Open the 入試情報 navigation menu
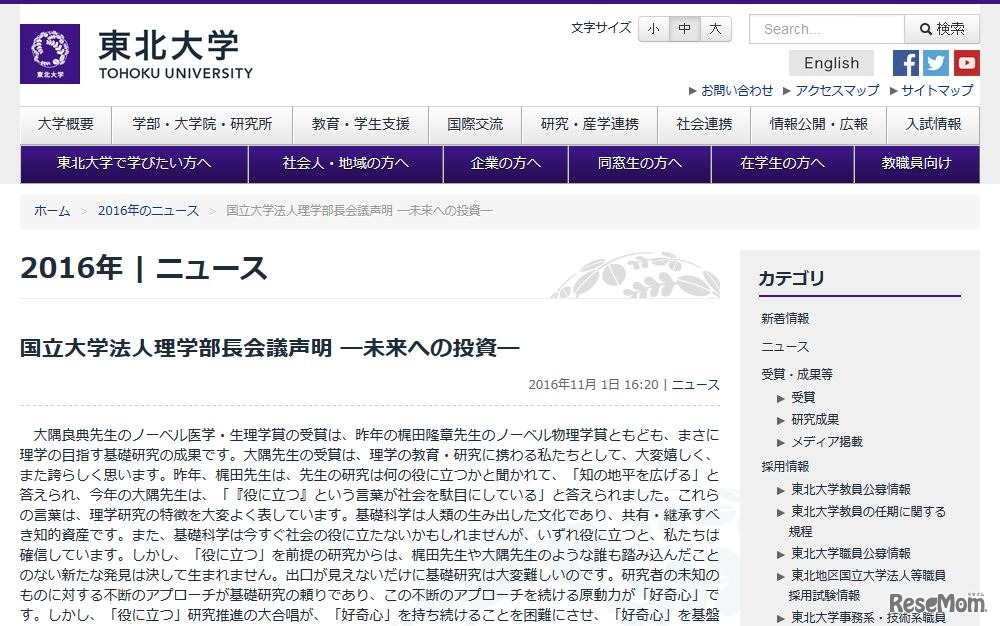The width and height of the screenshot is (1000, 626). pyautogui.click(x=932, y=125)
